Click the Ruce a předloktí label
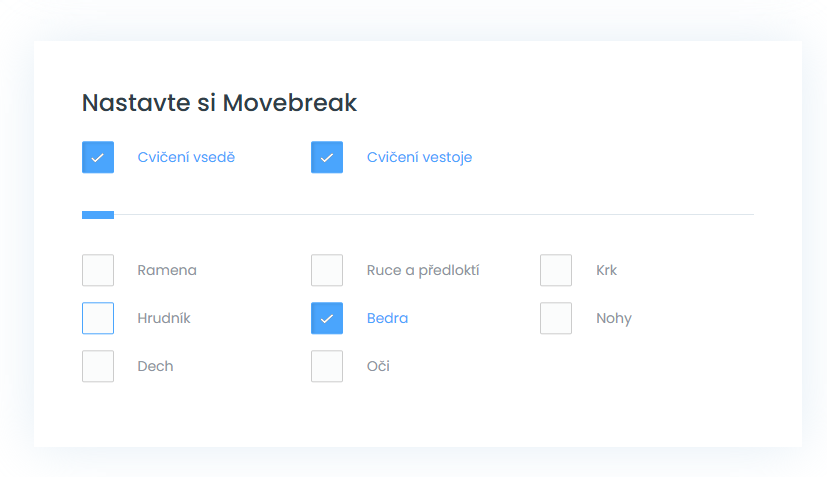This screenshot has height=477, width=827. [x=423, y=270]
